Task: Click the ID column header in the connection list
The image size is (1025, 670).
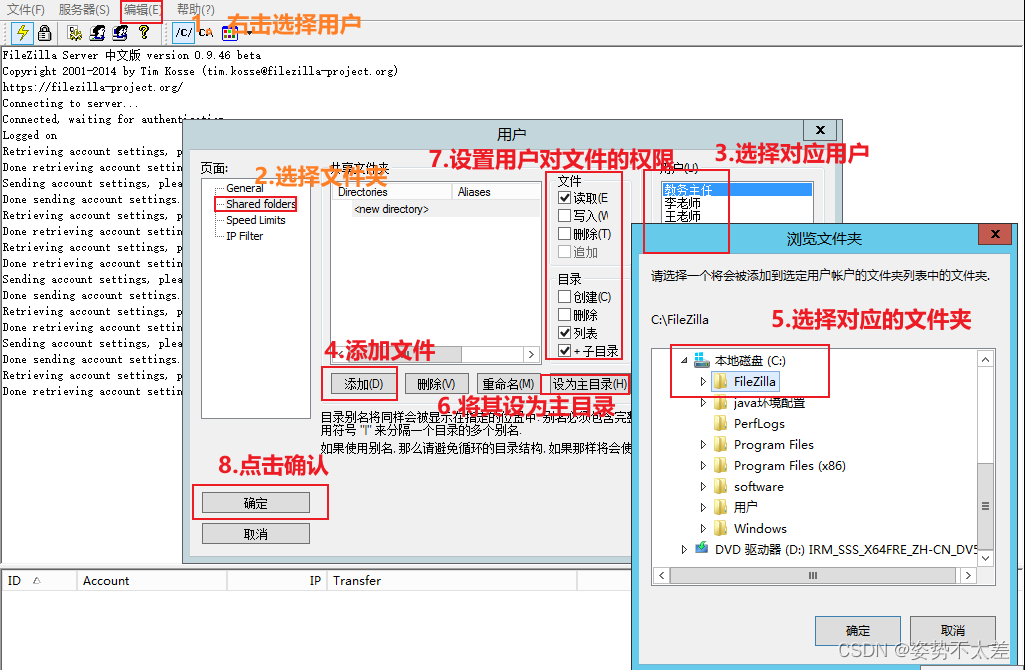Action: click(39, 580)
